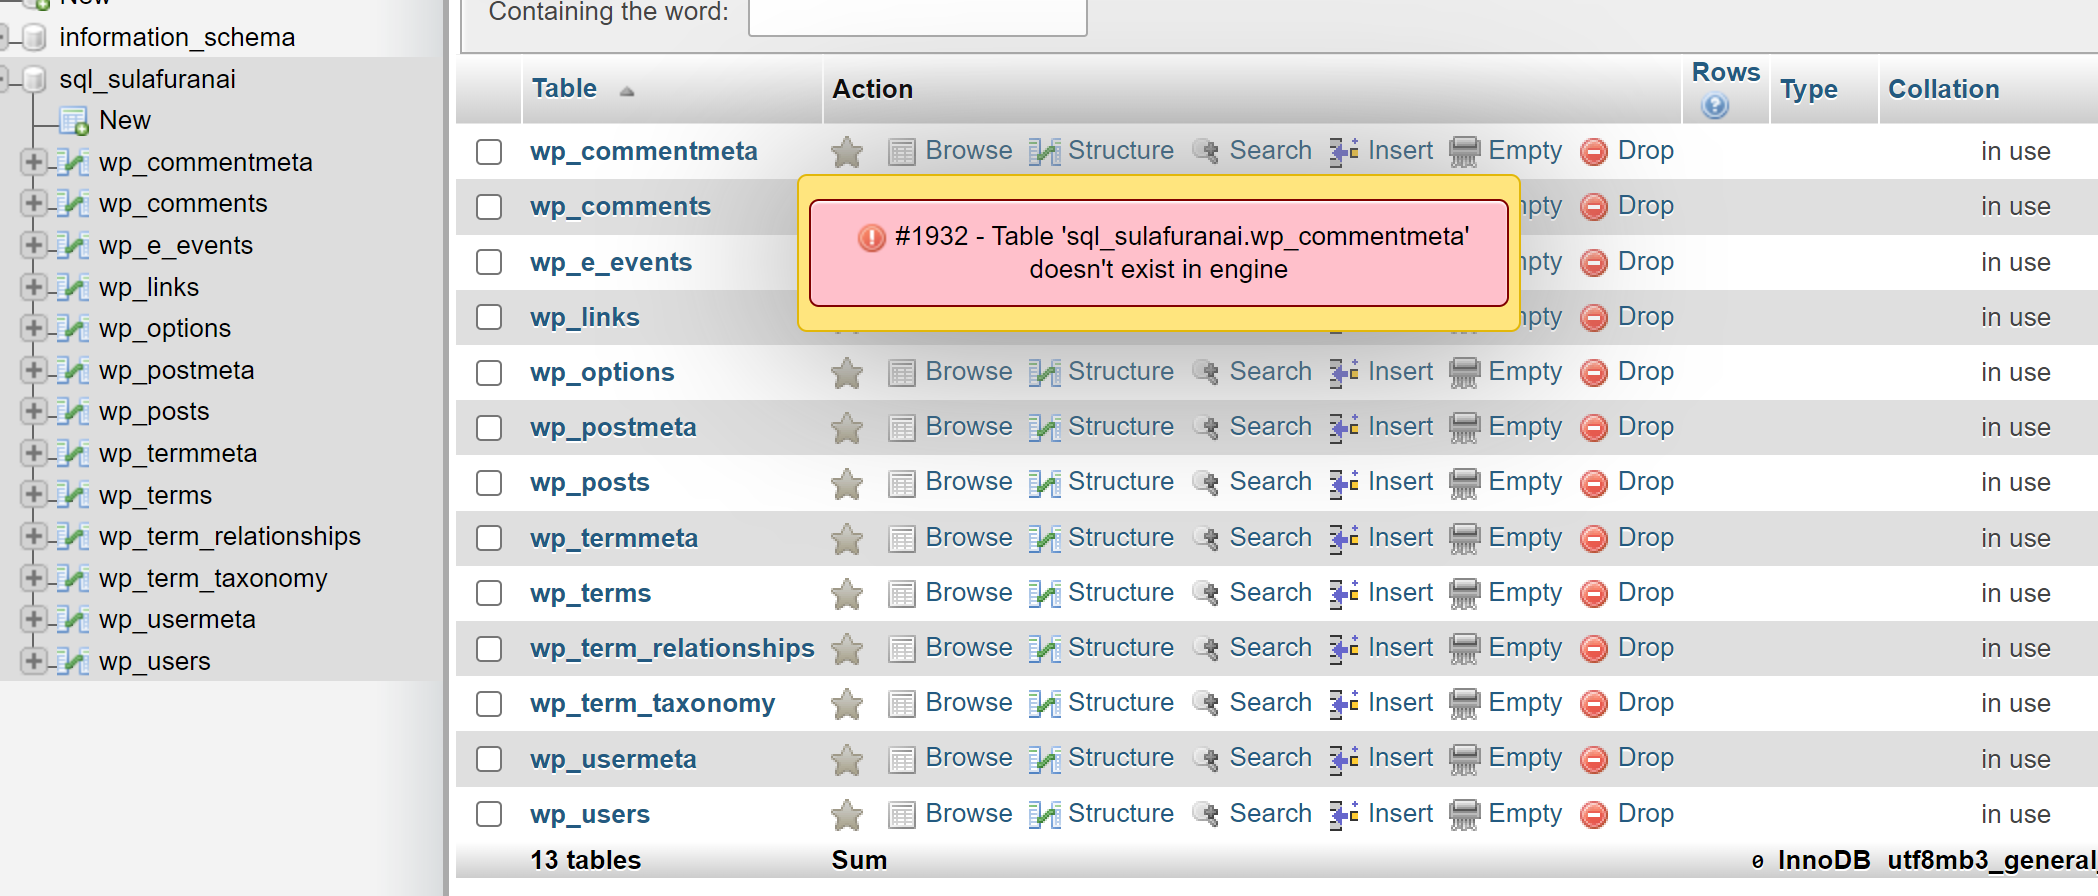Open information_schema database in sidebar

177,38
